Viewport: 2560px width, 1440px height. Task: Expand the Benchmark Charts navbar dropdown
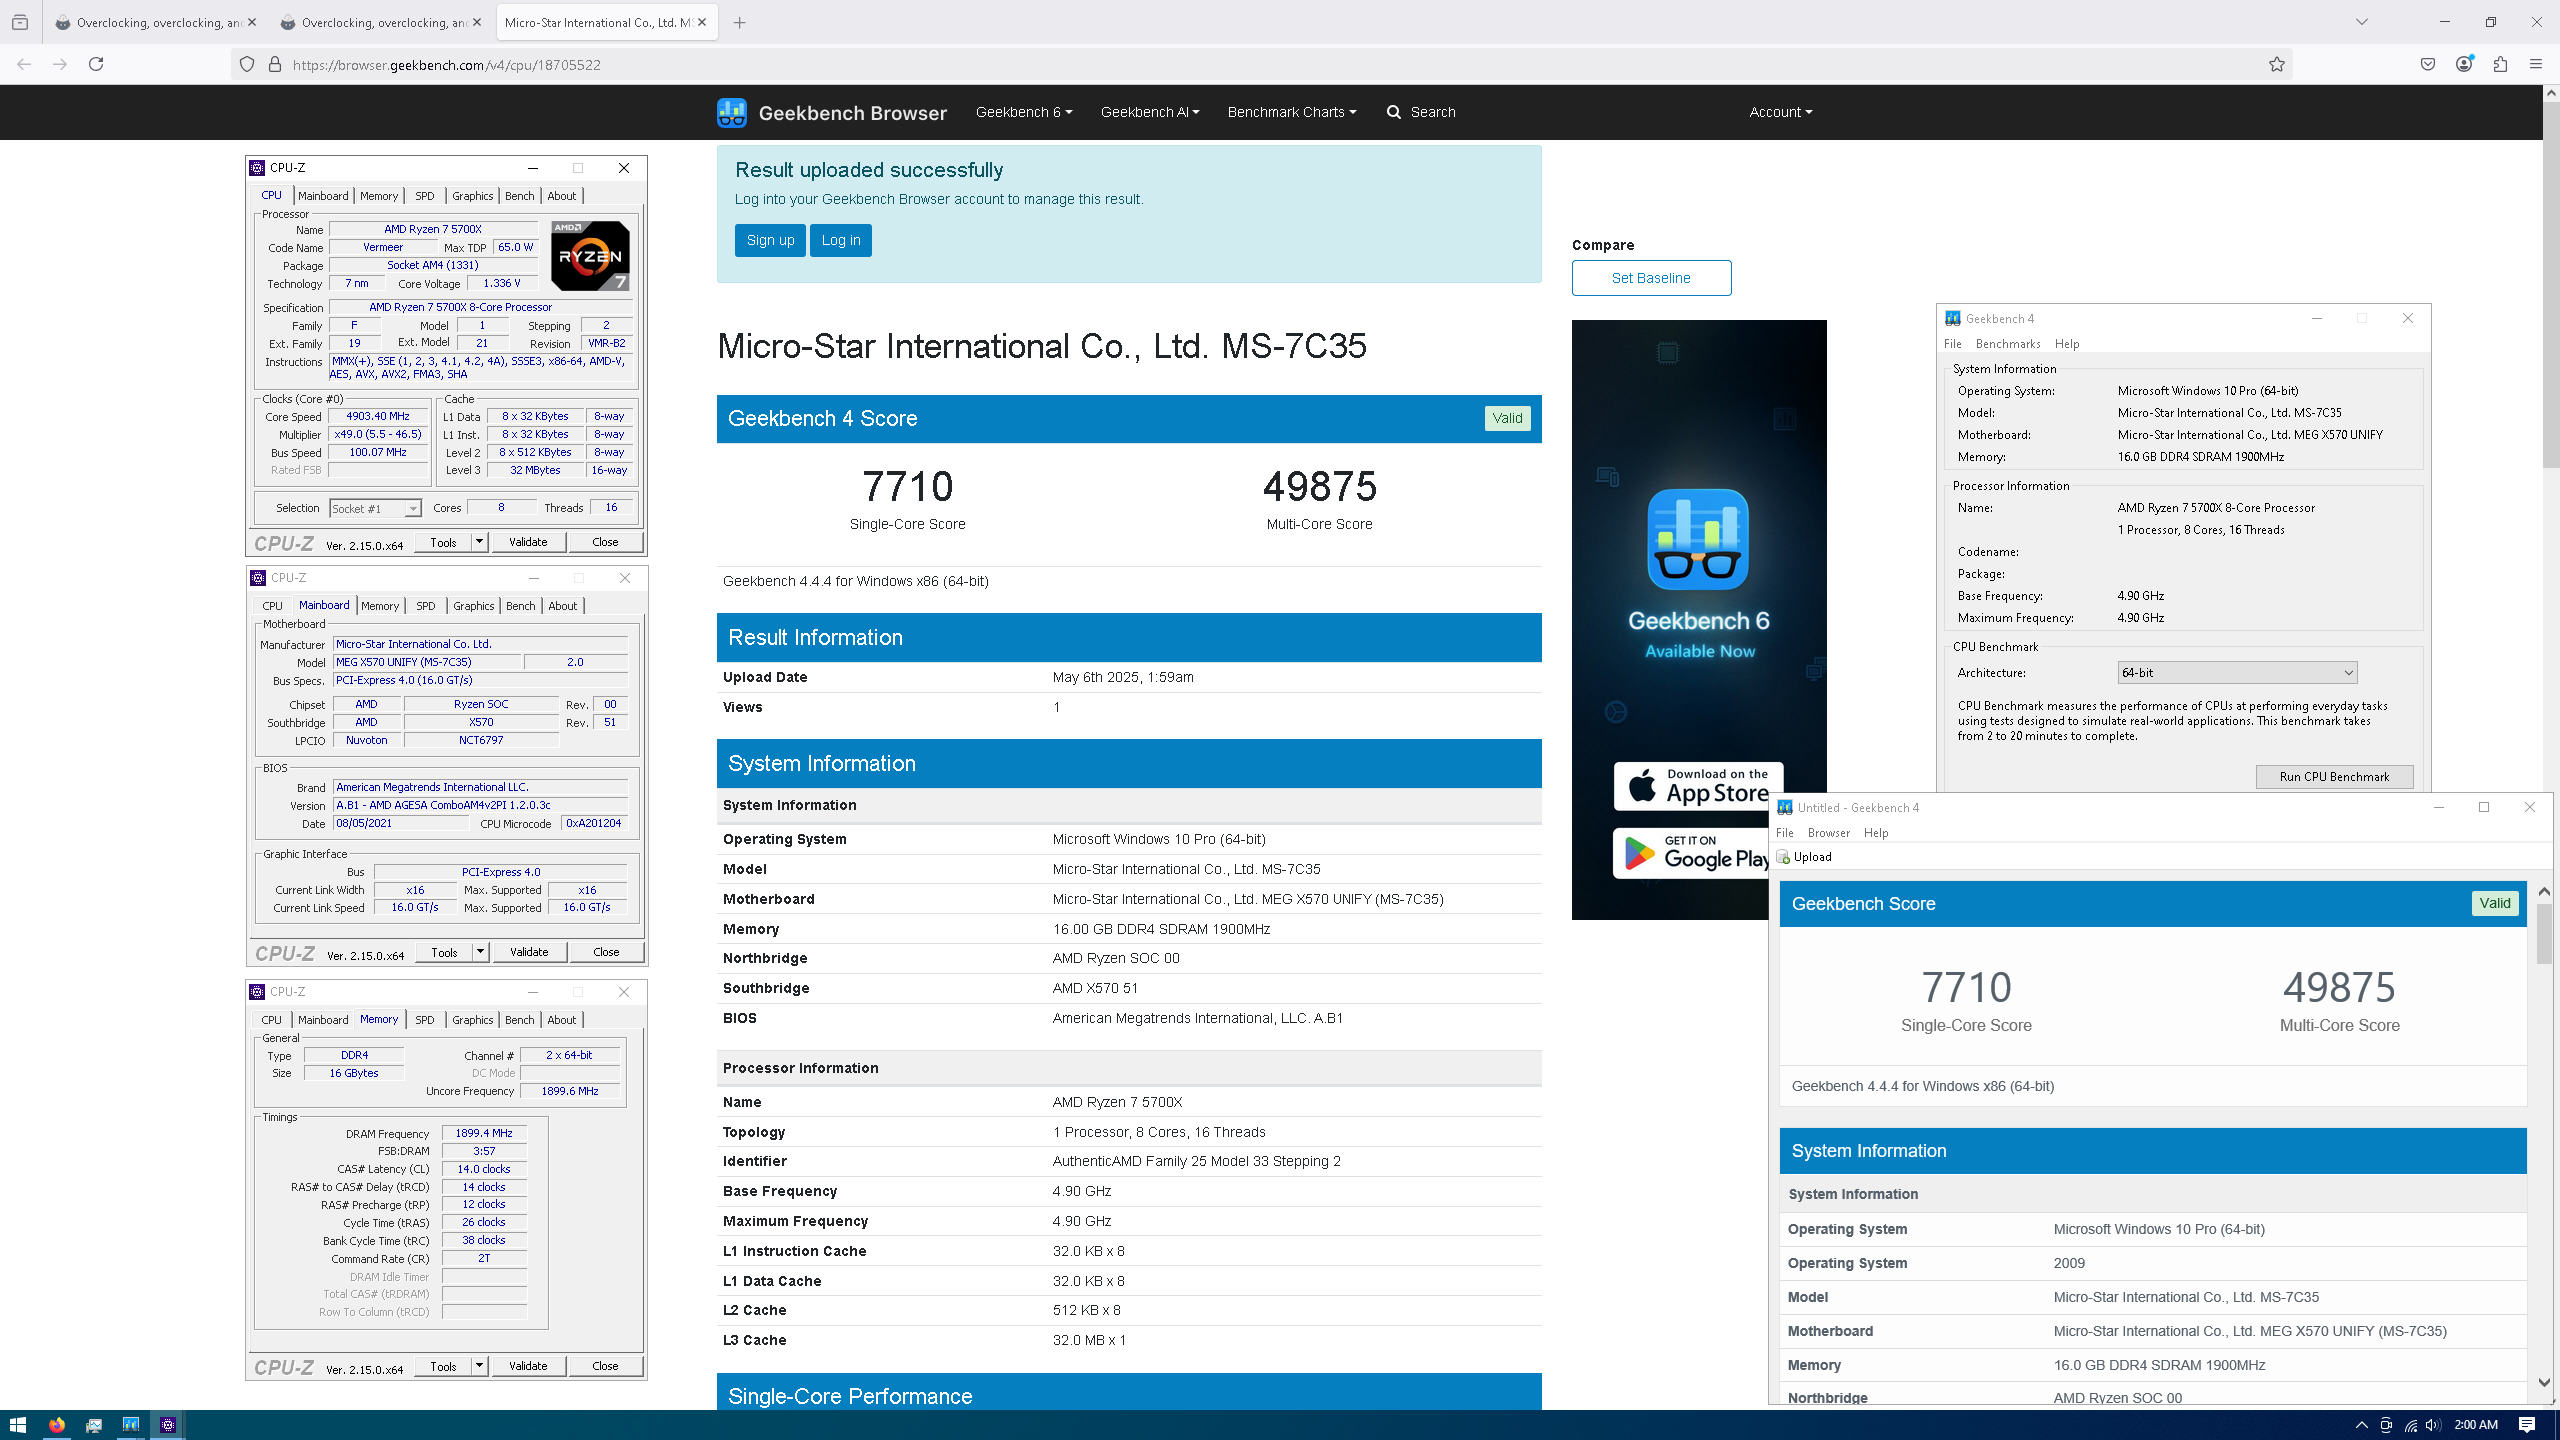(1292, 112)
